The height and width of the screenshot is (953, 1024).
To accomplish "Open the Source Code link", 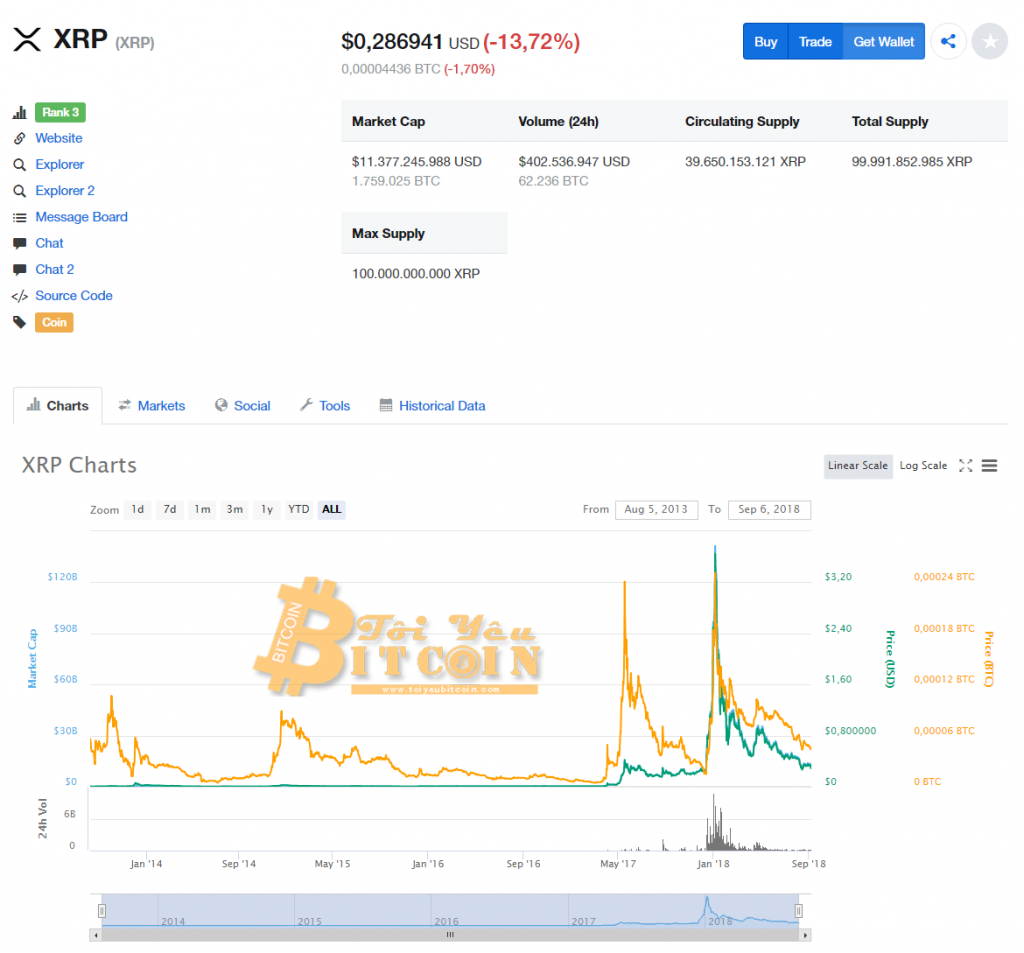I will point(74,295).
